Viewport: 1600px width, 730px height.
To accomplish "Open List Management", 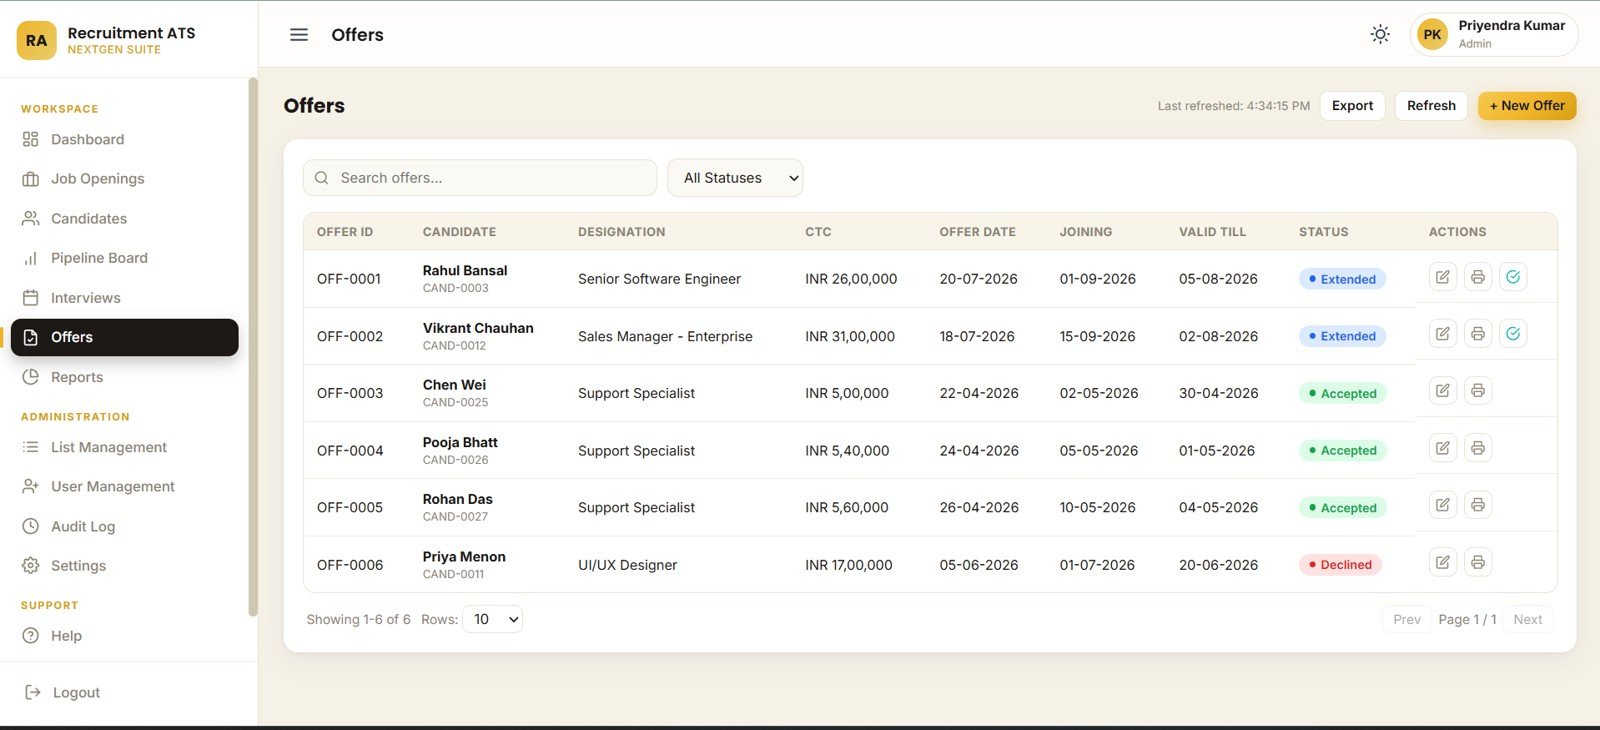I will click(125, 447).
